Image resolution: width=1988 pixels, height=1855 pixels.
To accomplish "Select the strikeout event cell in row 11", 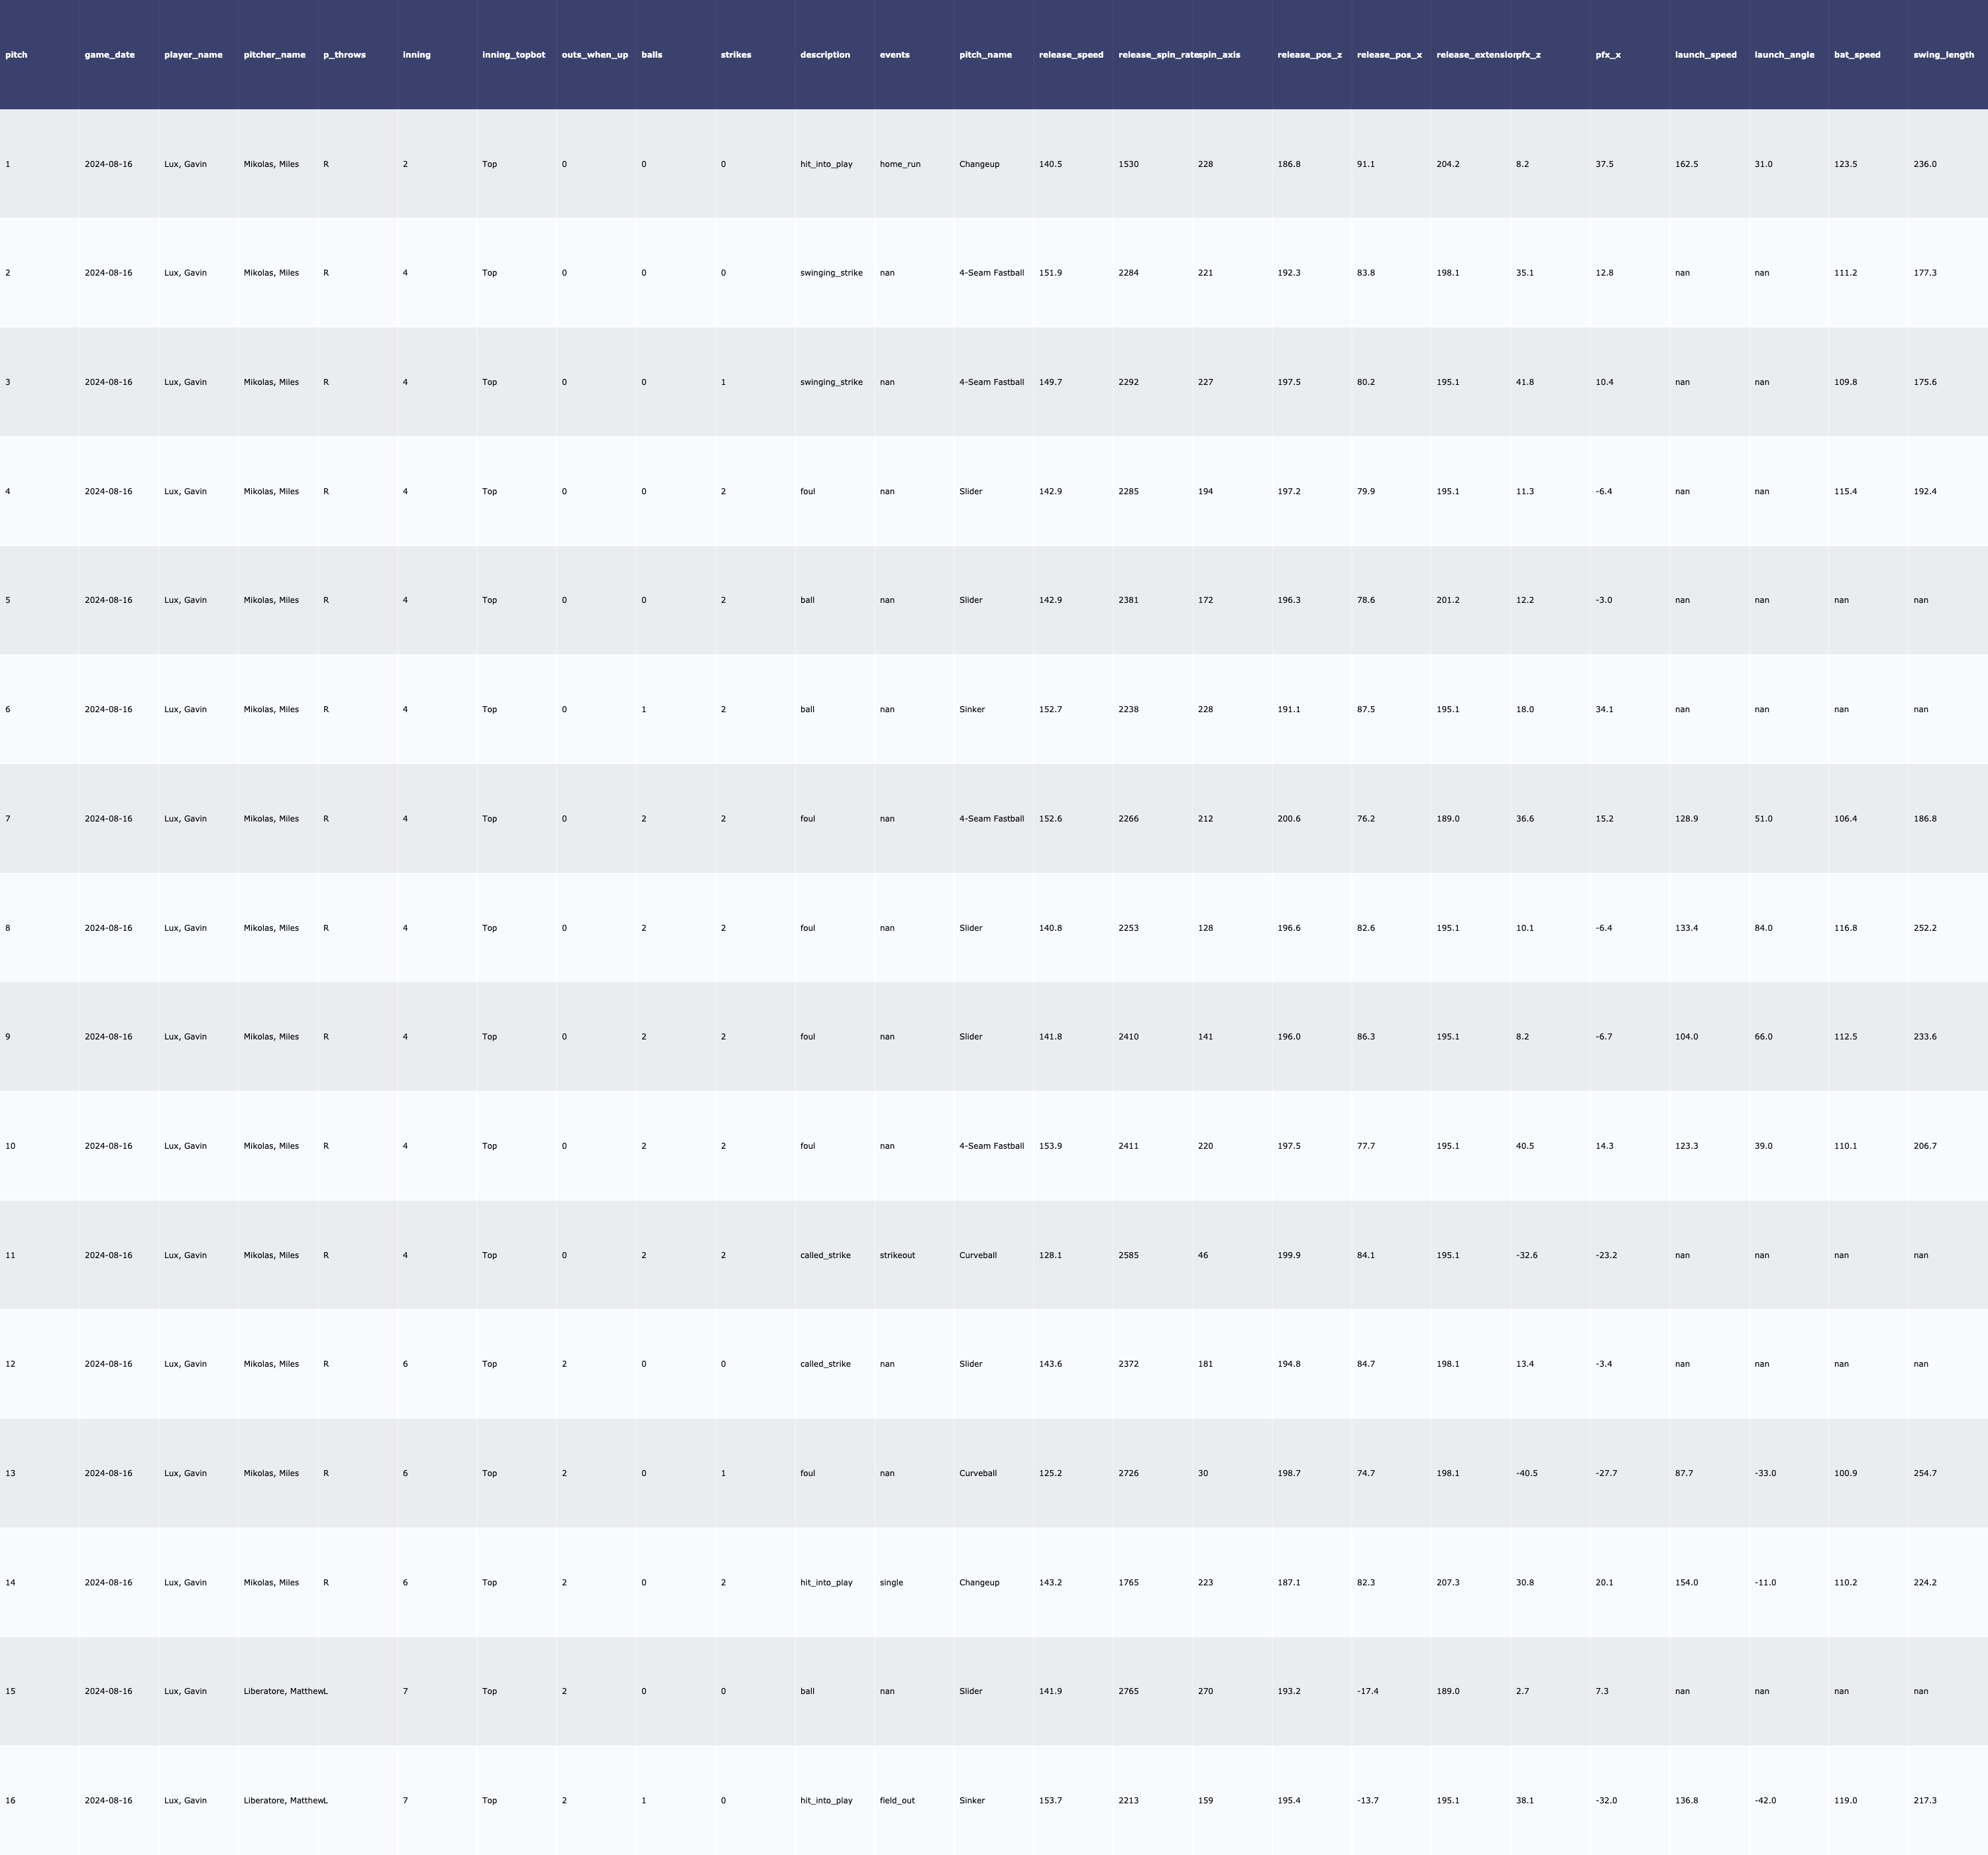I will click(x=897, y=1255).
